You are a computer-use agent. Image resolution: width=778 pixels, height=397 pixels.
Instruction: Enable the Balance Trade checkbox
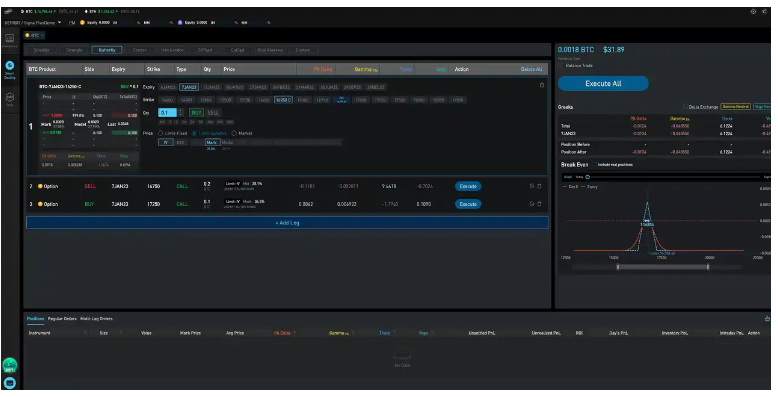coord(561,66)
